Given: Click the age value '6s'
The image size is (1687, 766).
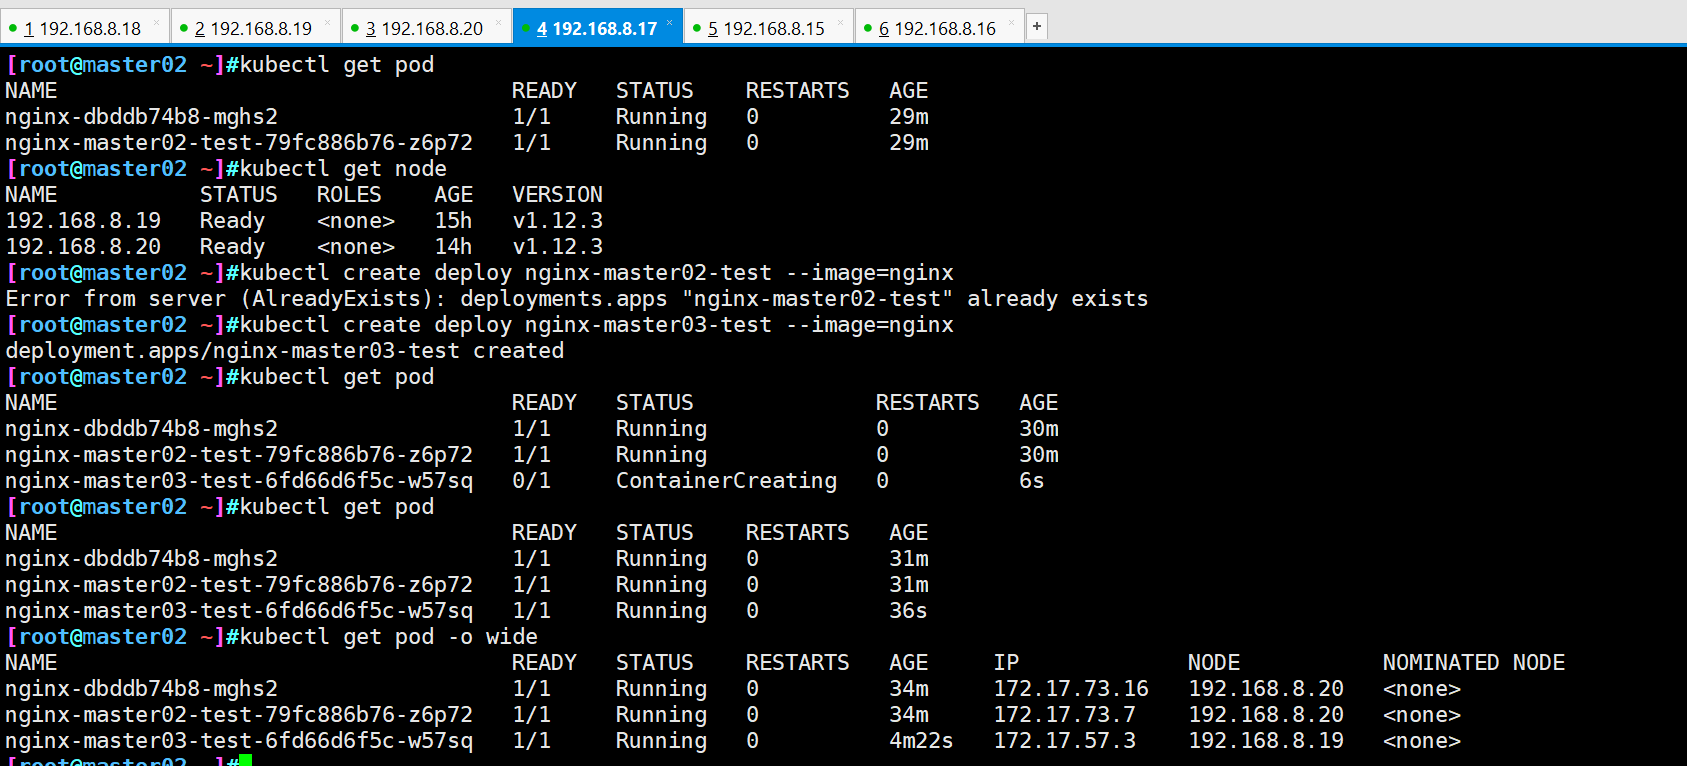Looking at the screenshot, I should tap(1031, 480).
